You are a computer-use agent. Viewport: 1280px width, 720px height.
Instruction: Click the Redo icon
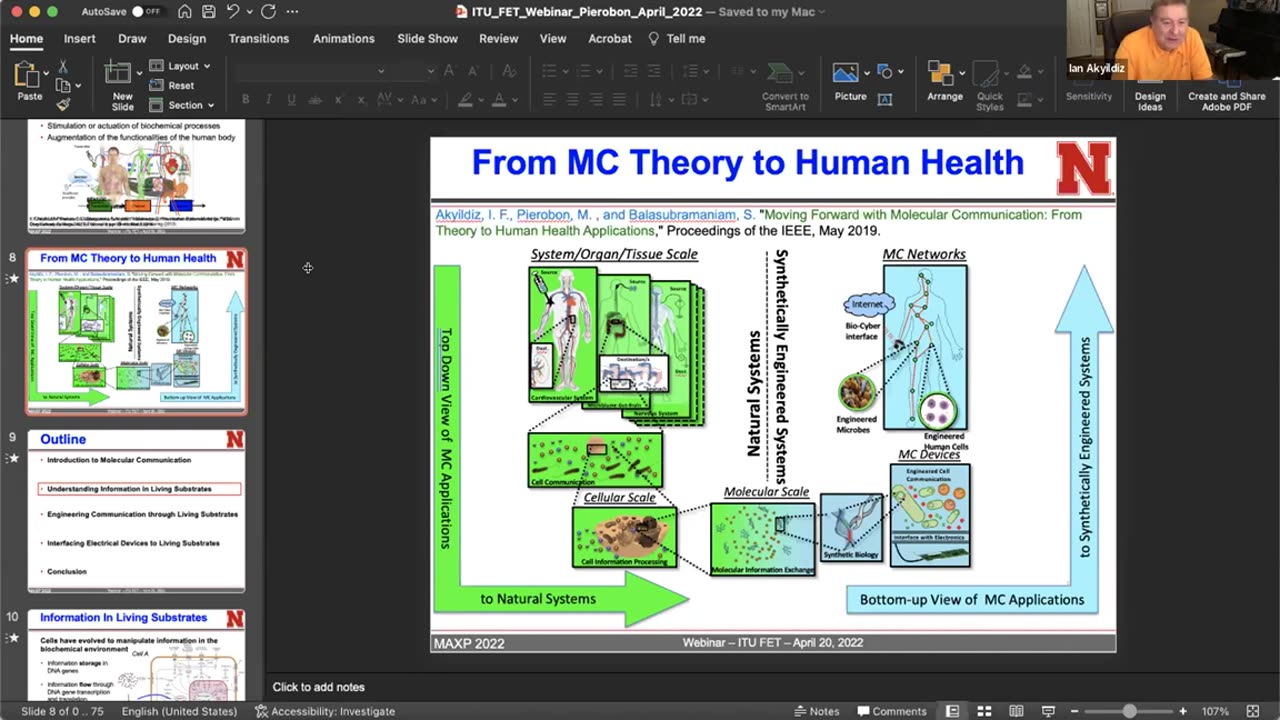tap(268, 12)
